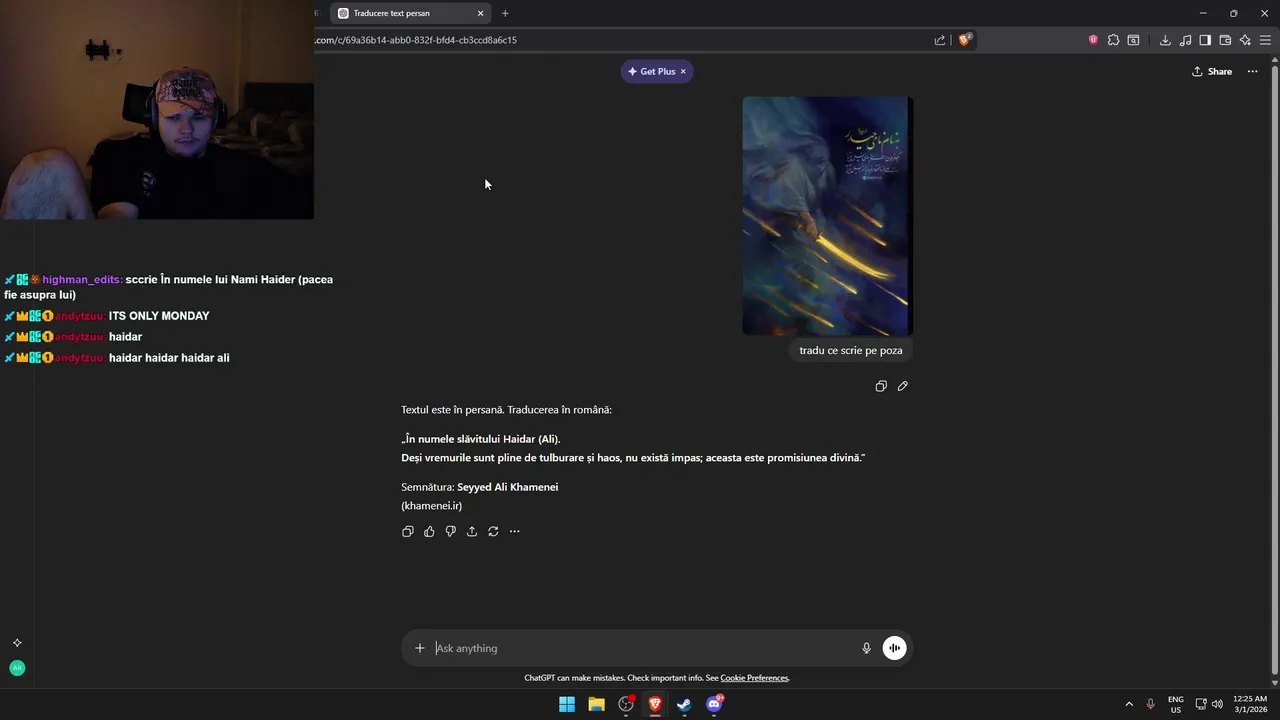
Task: Click the Brave browser taskbar icon
Action: pos(655,704)
